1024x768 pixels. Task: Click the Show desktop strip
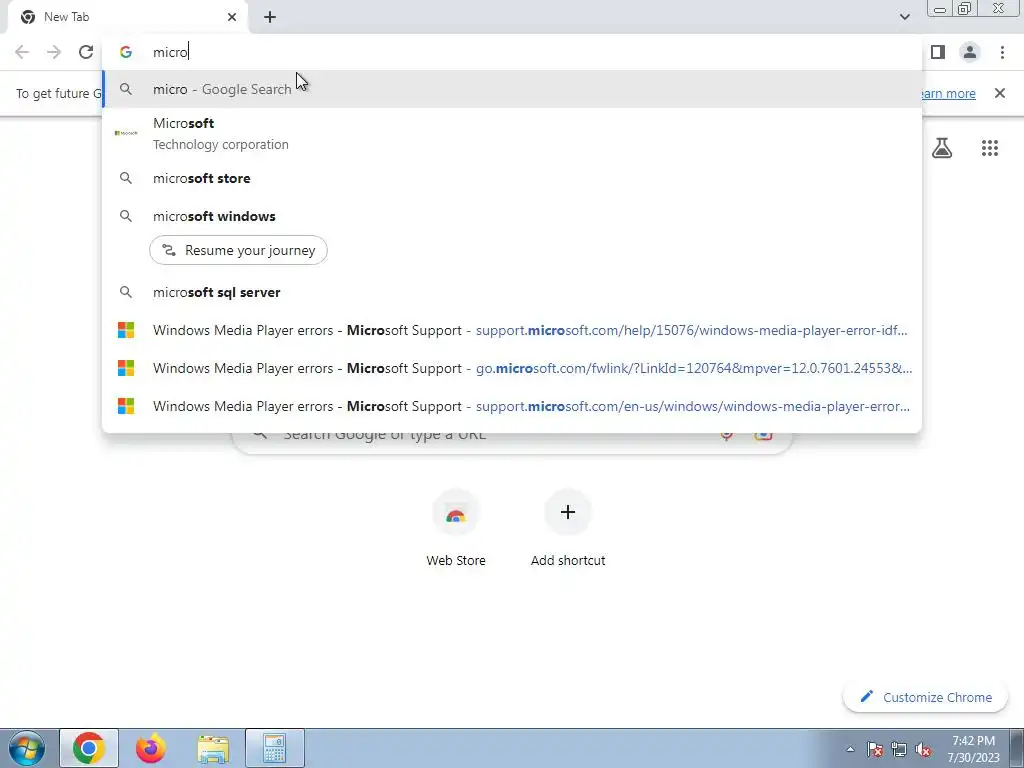point(1019,748)
